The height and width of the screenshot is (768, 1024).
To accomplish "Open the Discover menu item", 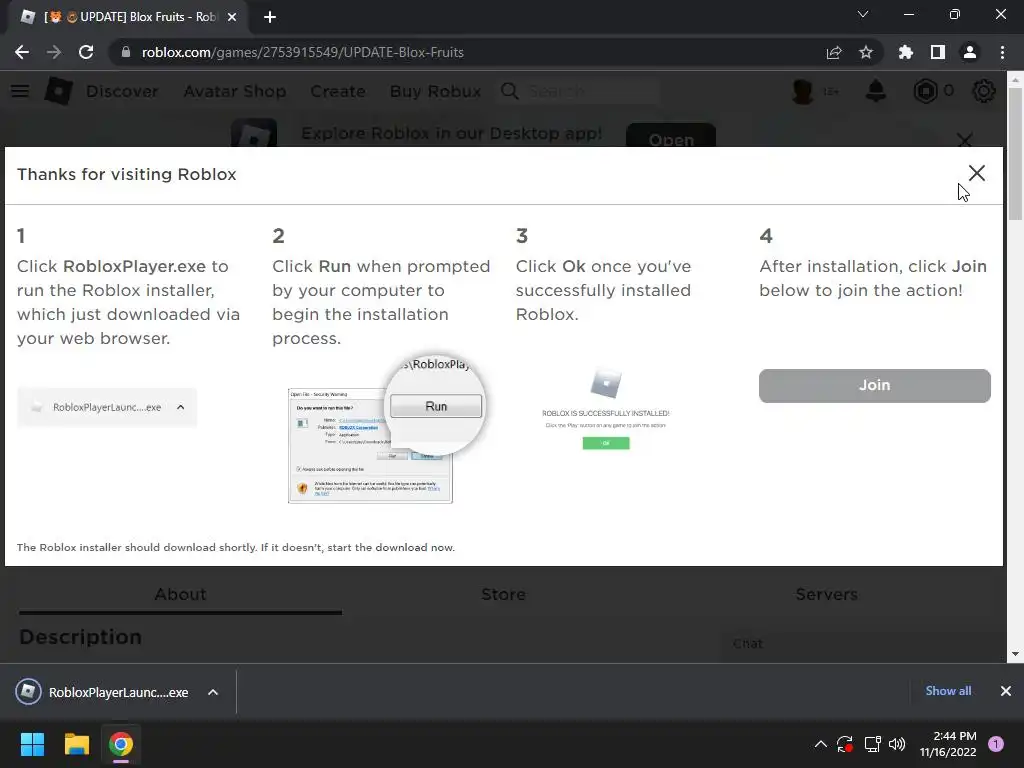I will click(122, 91).
